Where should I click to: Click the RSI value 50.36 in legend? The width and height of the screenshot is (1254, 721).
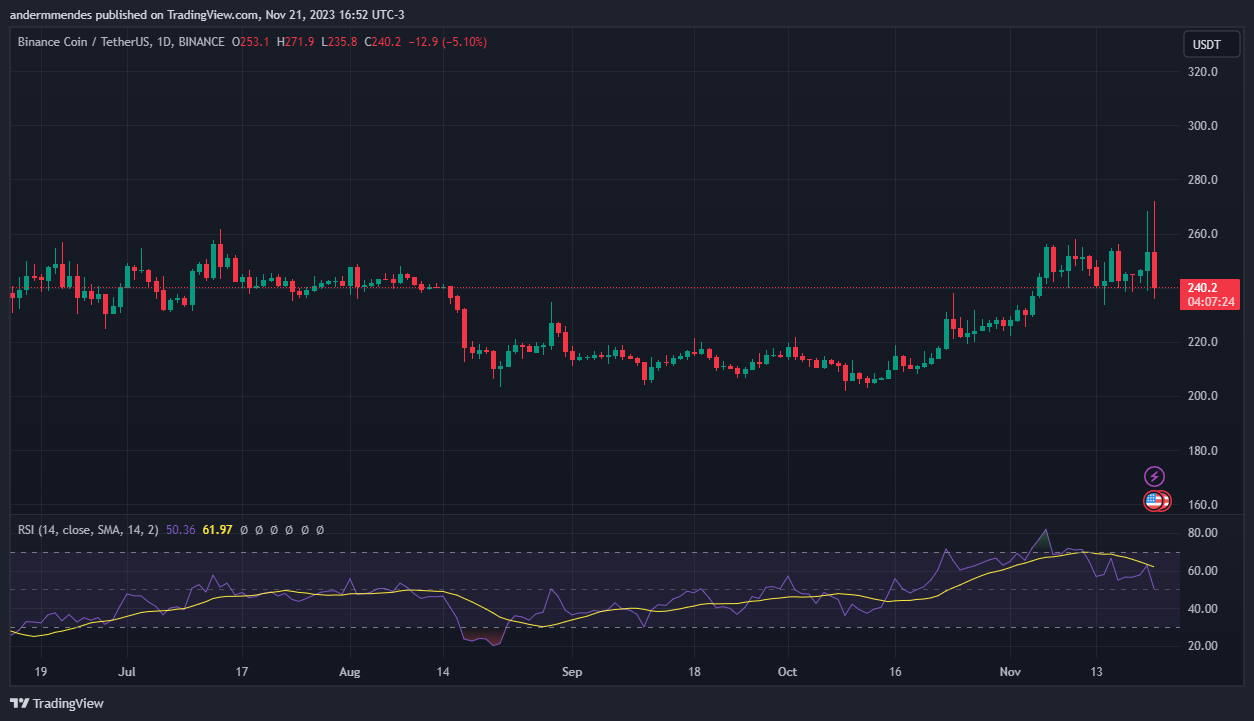(181, 529)
